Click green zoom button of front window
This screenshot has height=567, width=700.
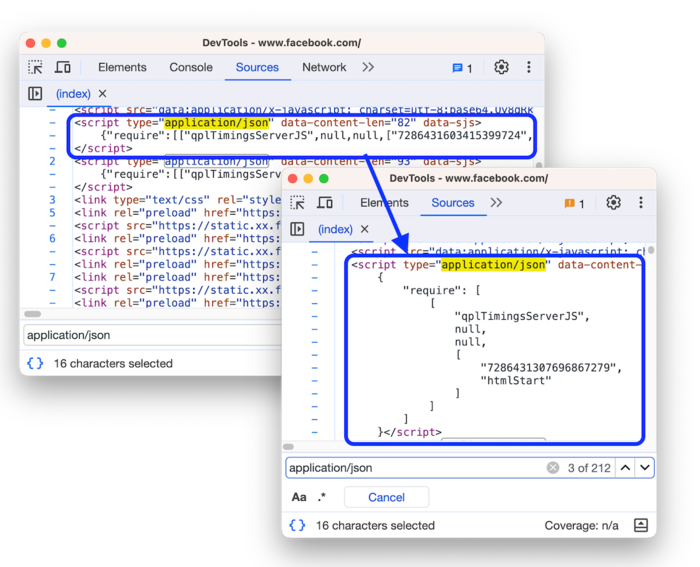pyautogui.click(x=324, y=179)
